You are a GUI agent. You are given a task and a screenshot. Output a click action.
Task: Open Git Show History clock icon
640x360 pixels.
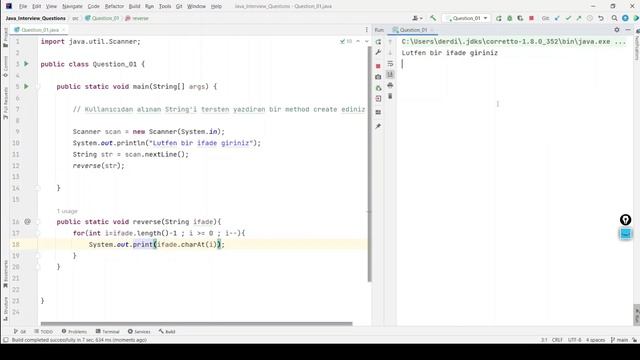point(590,18)
